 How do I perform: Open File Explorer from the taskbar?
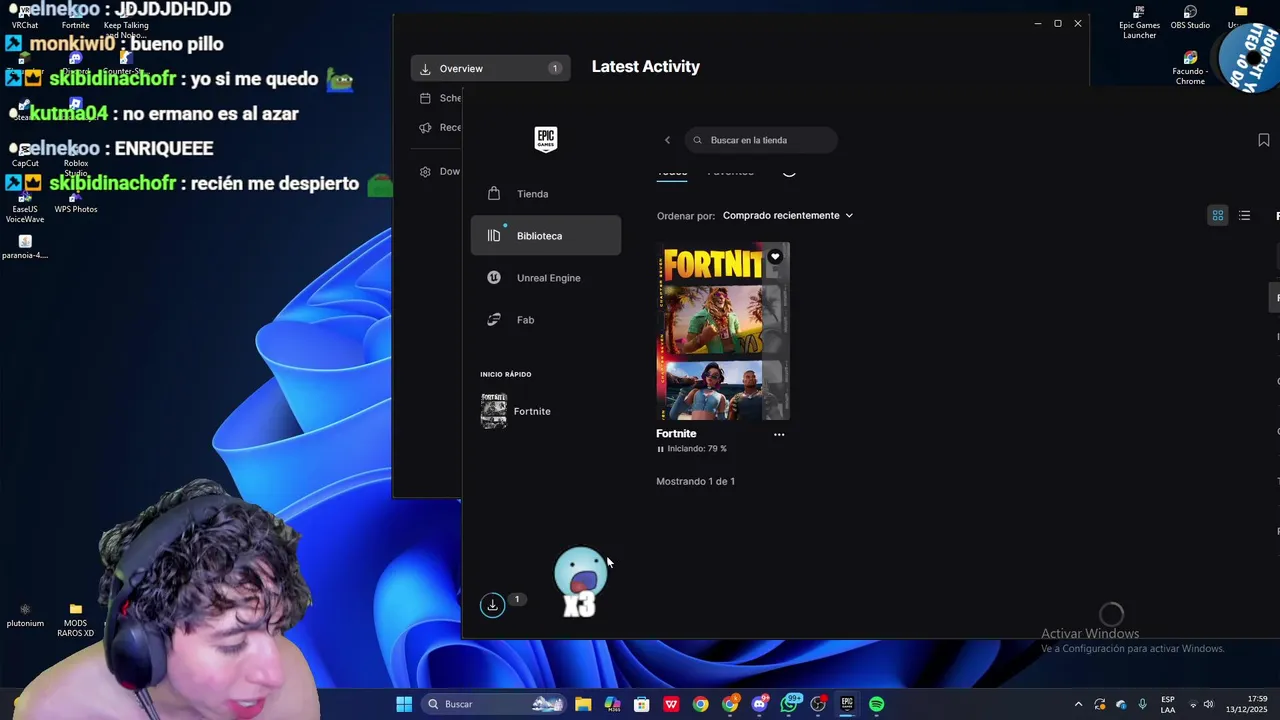[583, 704]
